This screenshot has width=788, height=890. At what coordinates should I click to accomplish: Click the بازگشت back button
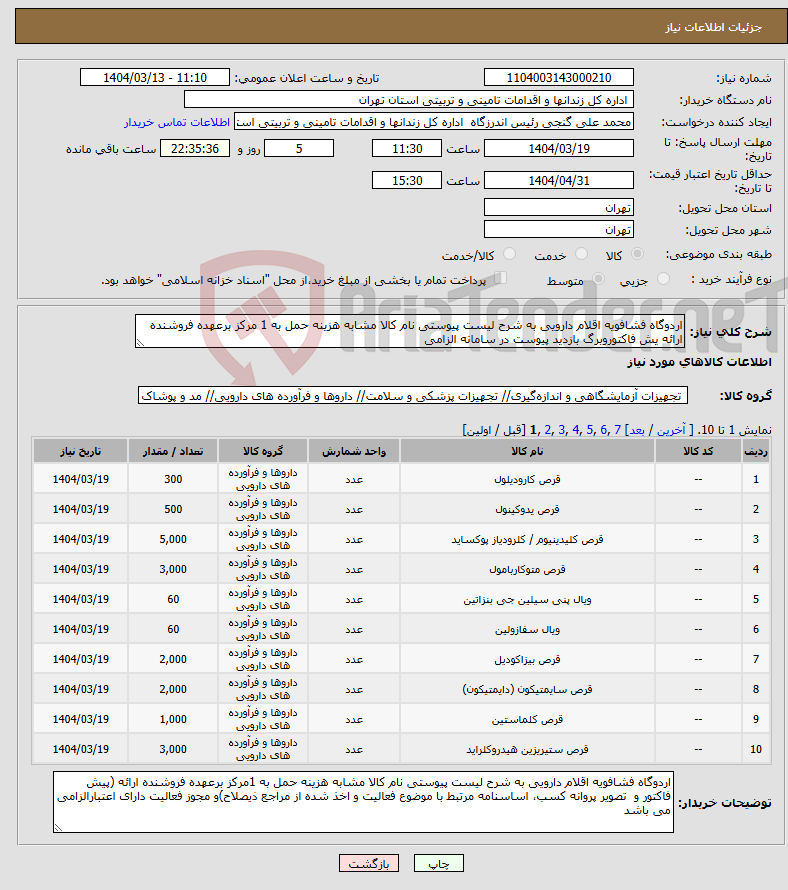[x=369, y=863]
